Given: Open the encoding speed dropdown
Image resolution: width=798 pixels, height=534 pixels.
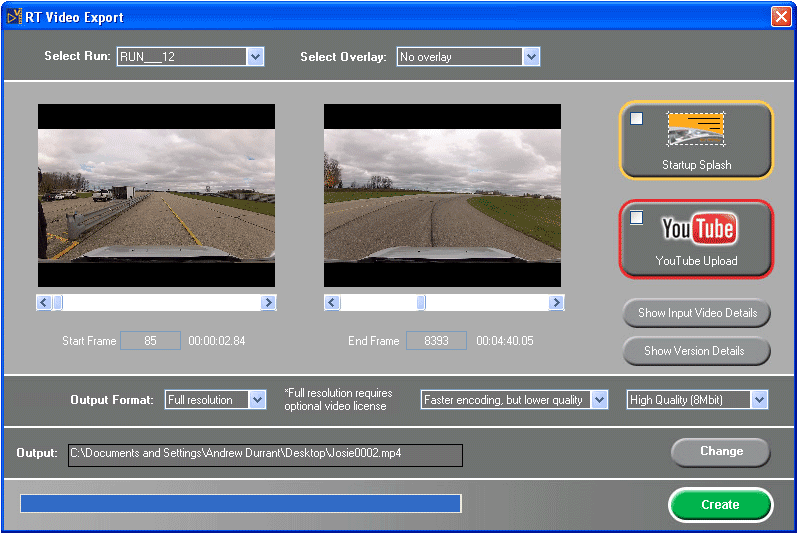Looking at the screenshot, I should click(599, 400).
